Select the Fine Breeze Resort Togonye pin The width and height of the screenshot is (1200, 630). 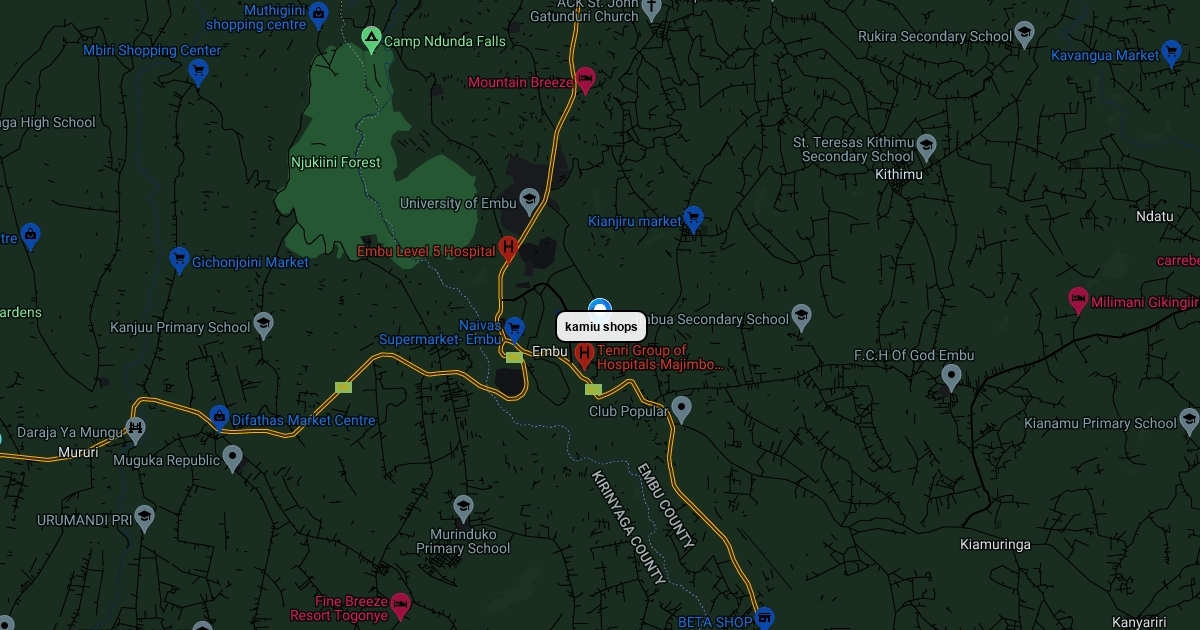400,606
